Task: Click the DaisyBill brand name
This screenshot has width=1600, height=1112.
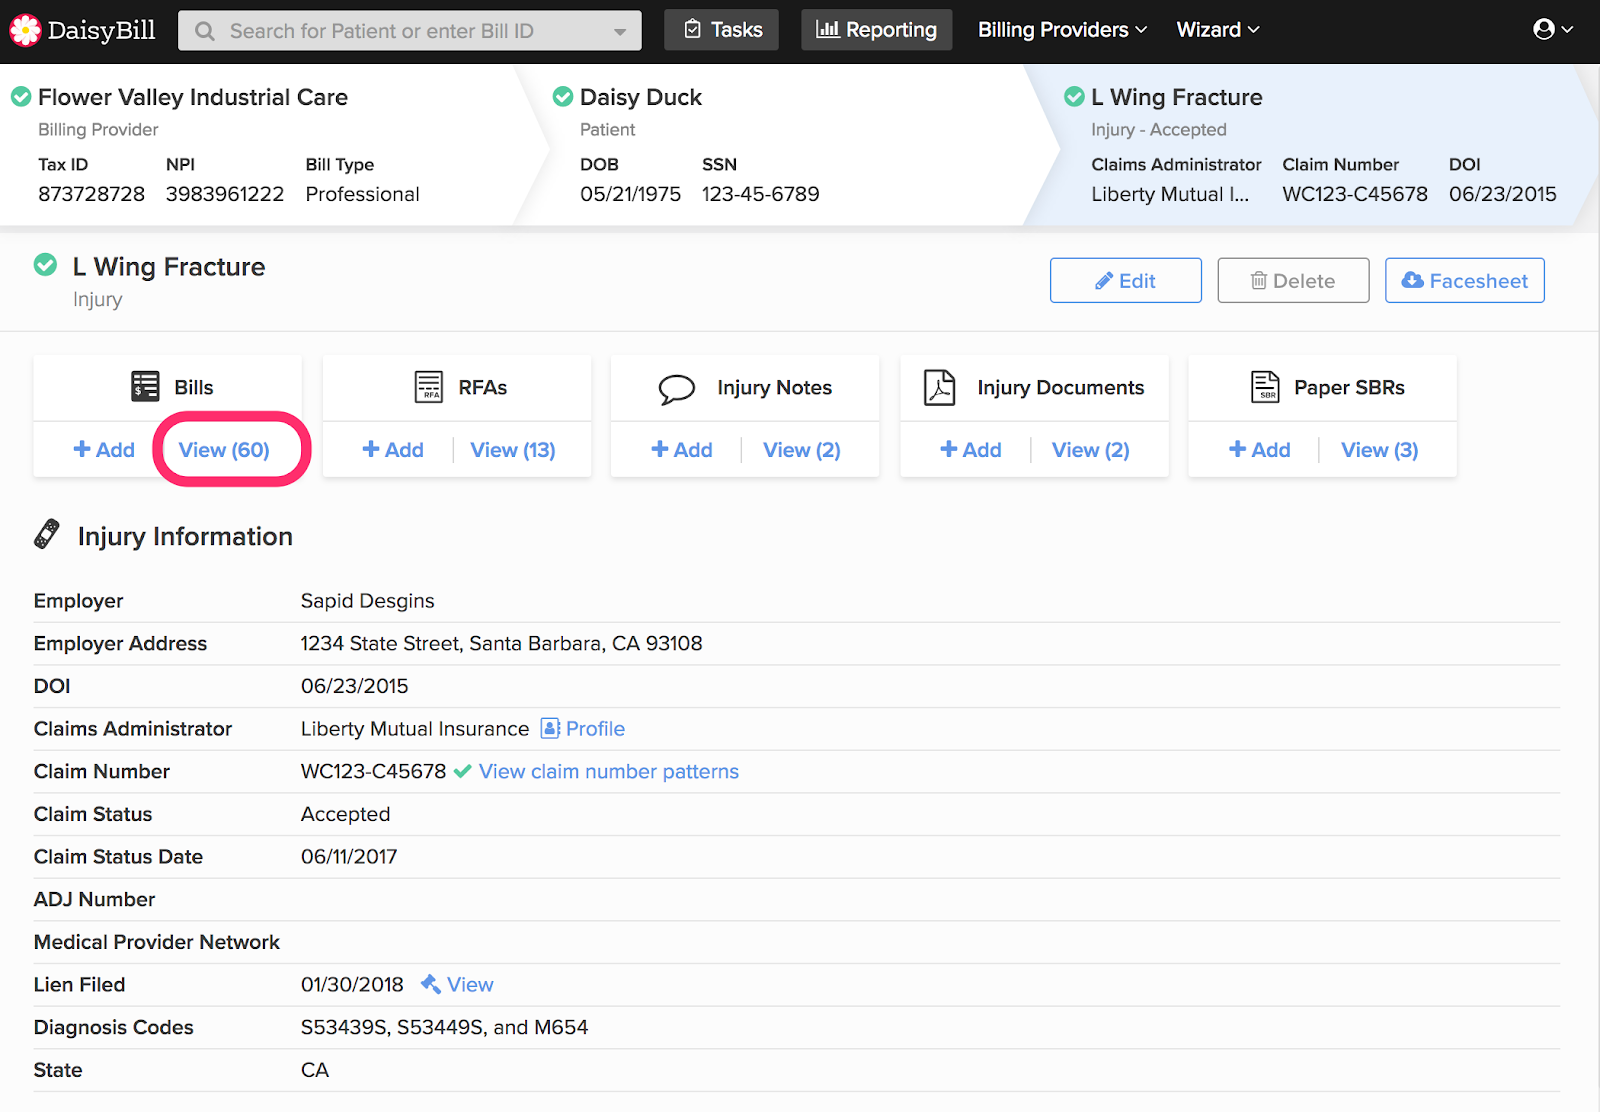Action: coord(102,31)
